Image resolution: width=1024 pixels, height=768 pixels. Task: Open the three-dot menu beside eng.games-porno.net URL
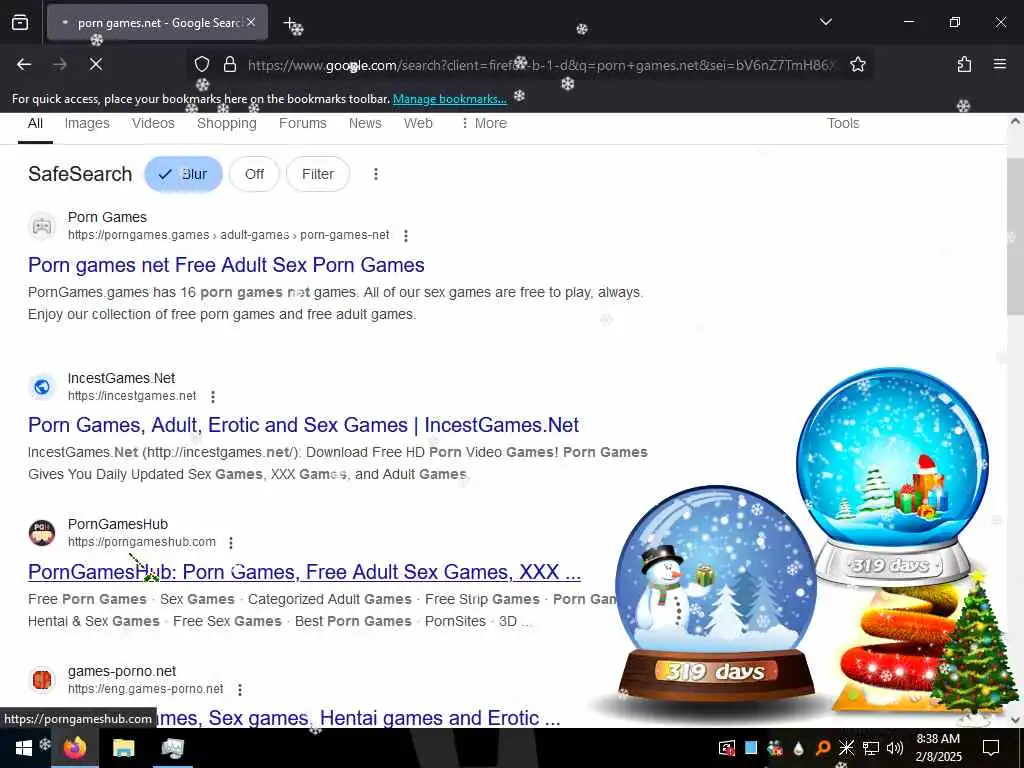(x=240, y=690)
